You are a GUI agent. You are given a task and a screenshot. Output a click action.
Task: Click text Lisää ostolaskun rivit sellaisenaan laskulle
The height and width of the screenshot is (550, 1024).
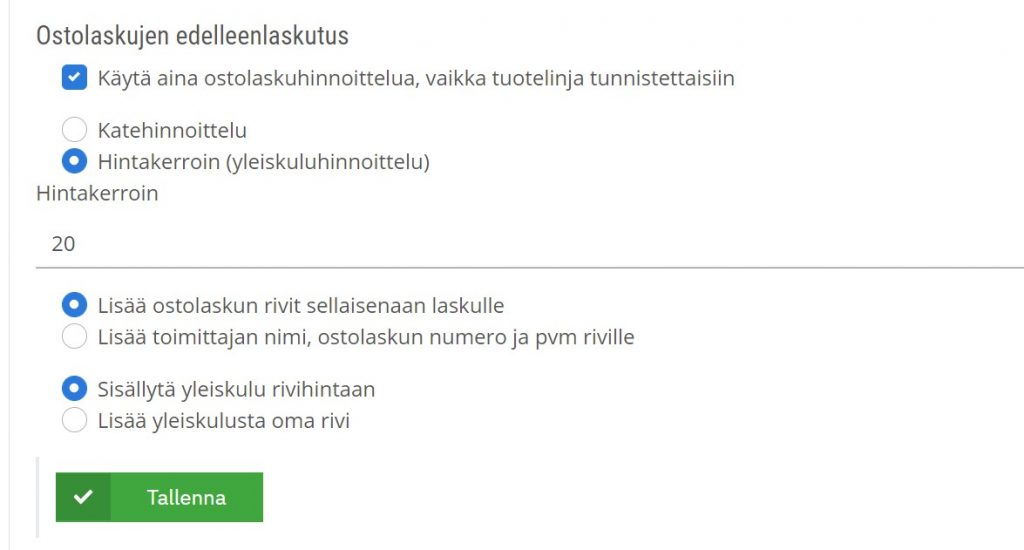coord(301,305)
